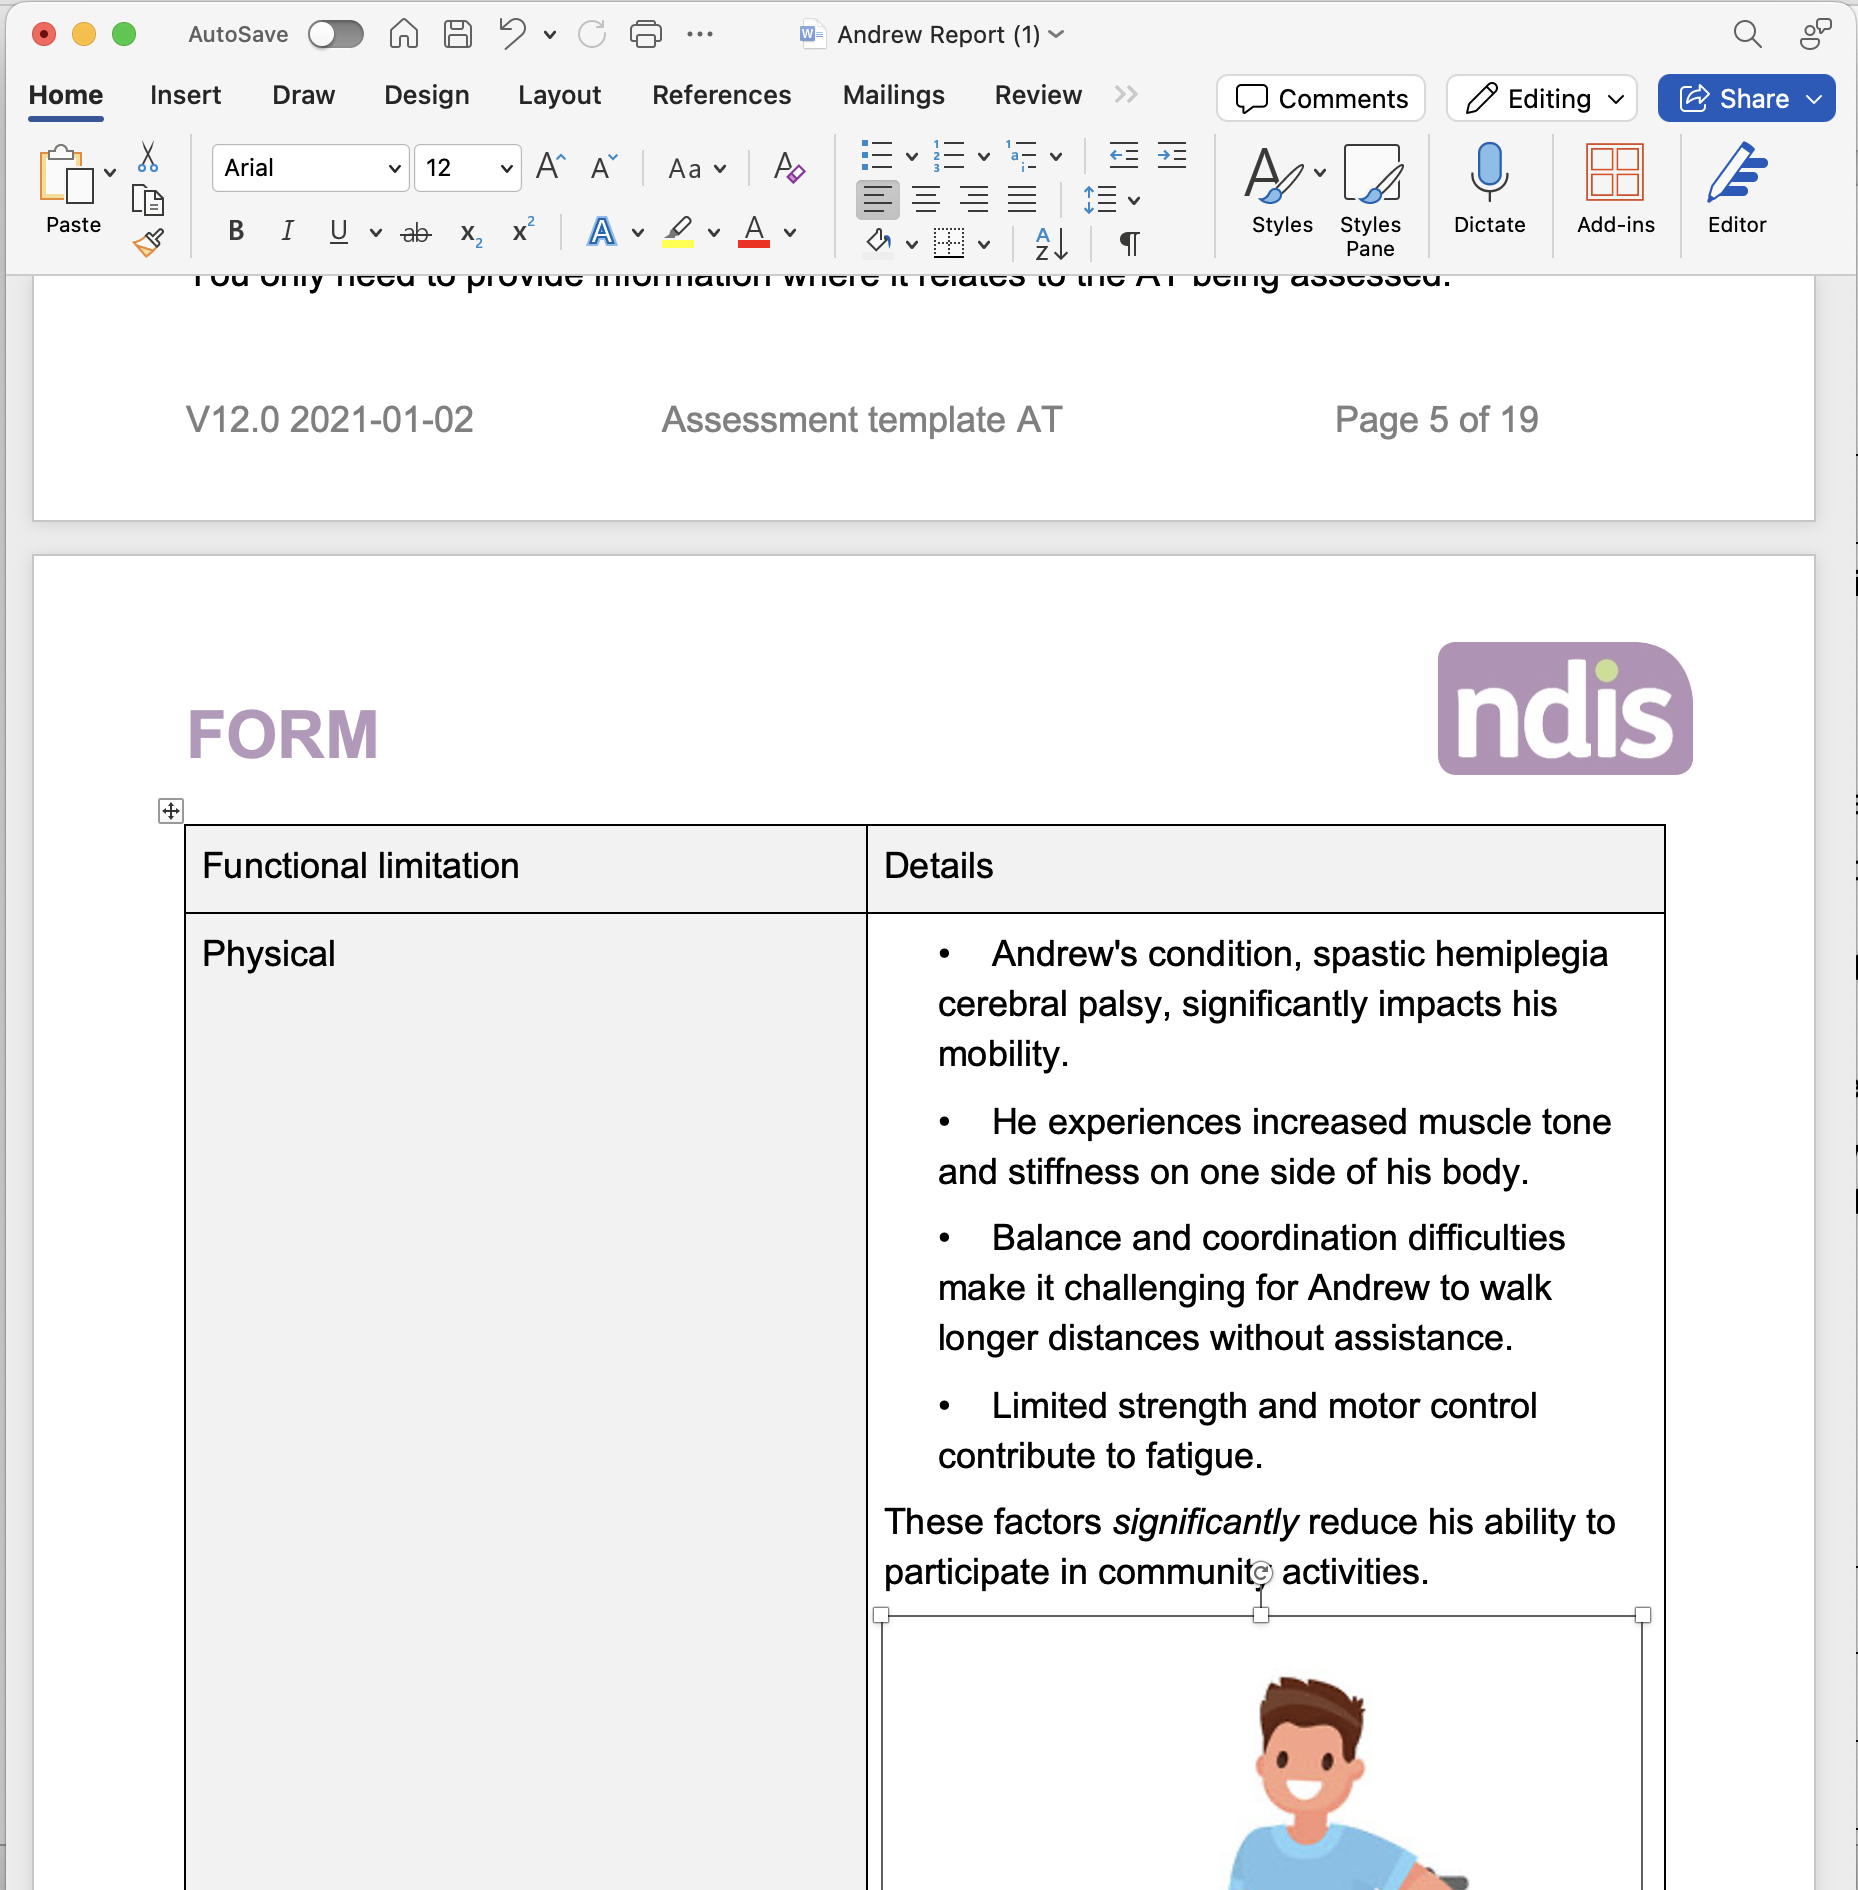Open the Editing mode dropdown
This screenshot has height=1890, width=1858.
point(1541,98)
